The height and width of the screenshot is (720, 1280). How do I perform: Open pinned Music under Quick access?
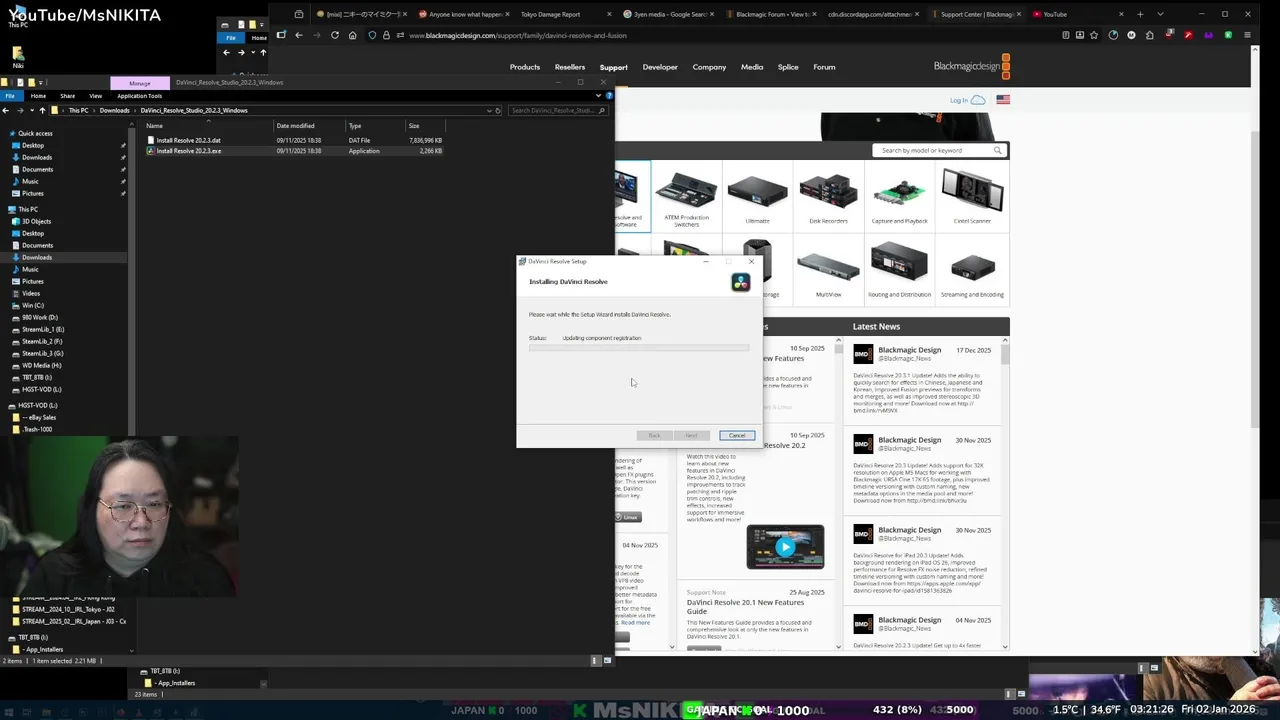30,181
